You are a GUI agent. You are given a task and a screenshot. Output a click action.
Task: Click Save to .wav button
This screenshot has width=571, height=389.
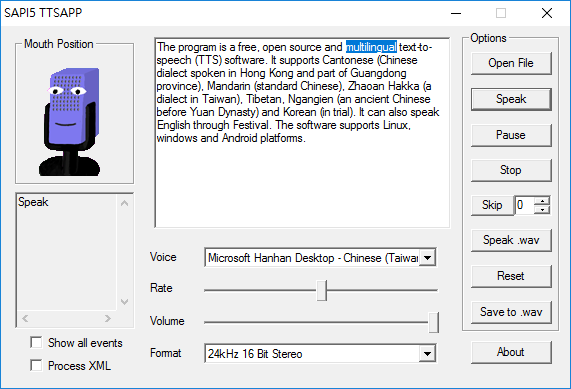pos(511,312)
